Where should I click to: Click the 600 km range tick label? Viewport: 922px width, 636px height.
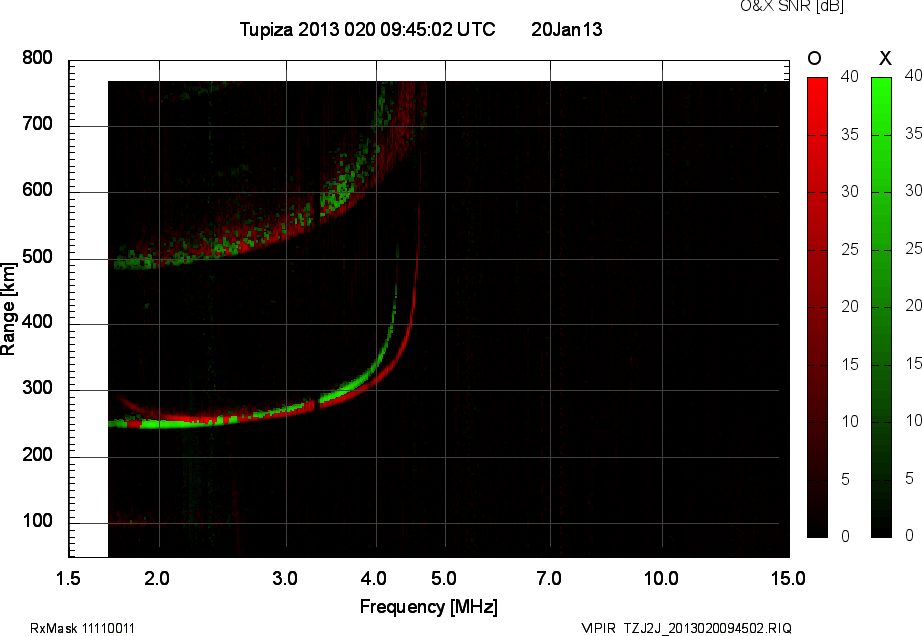(38, 190)
